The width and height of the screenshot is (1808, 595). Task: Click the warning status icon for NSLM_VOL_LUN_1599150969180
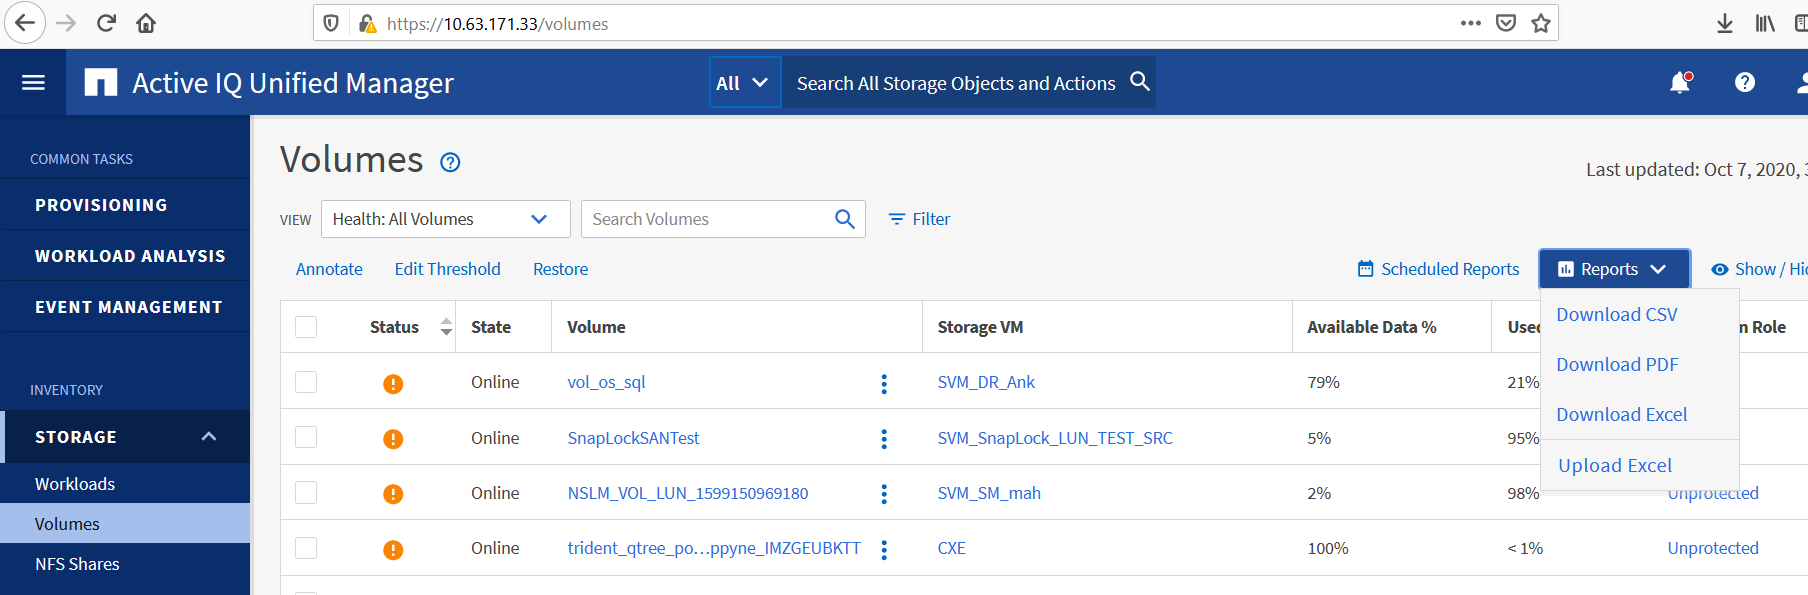tap(393, 494)
